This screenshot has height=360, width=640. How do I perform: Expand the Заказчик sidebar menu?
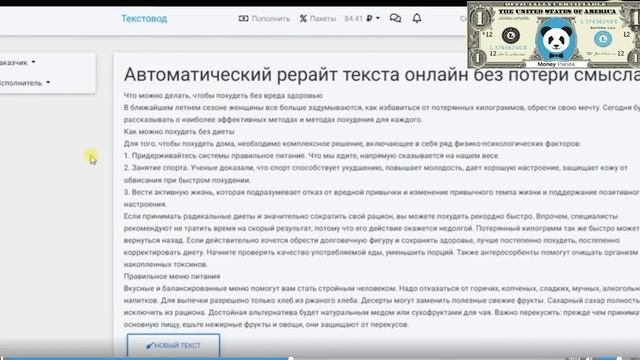[x=17, y=62]
